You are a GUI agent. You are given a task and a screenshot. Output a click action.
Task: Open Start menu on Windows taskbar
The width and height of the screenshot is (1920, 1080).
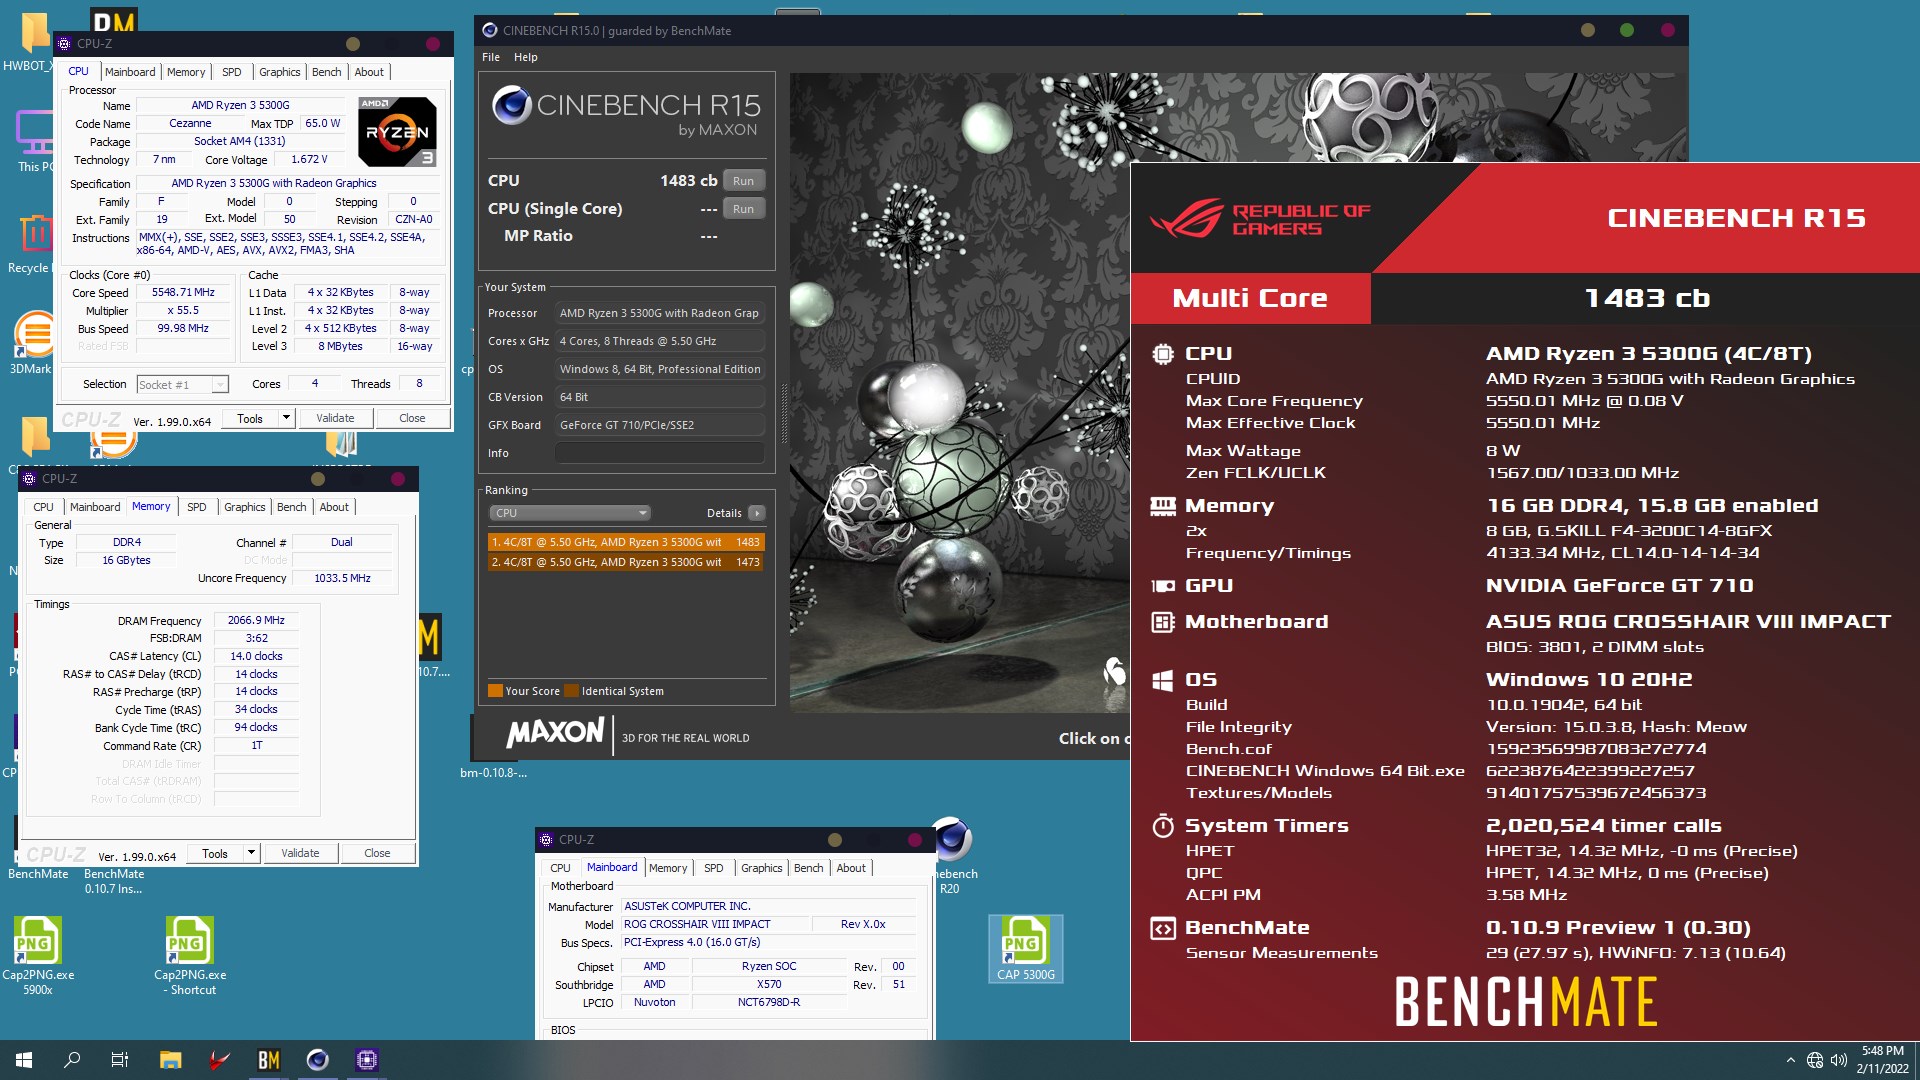24,1060
